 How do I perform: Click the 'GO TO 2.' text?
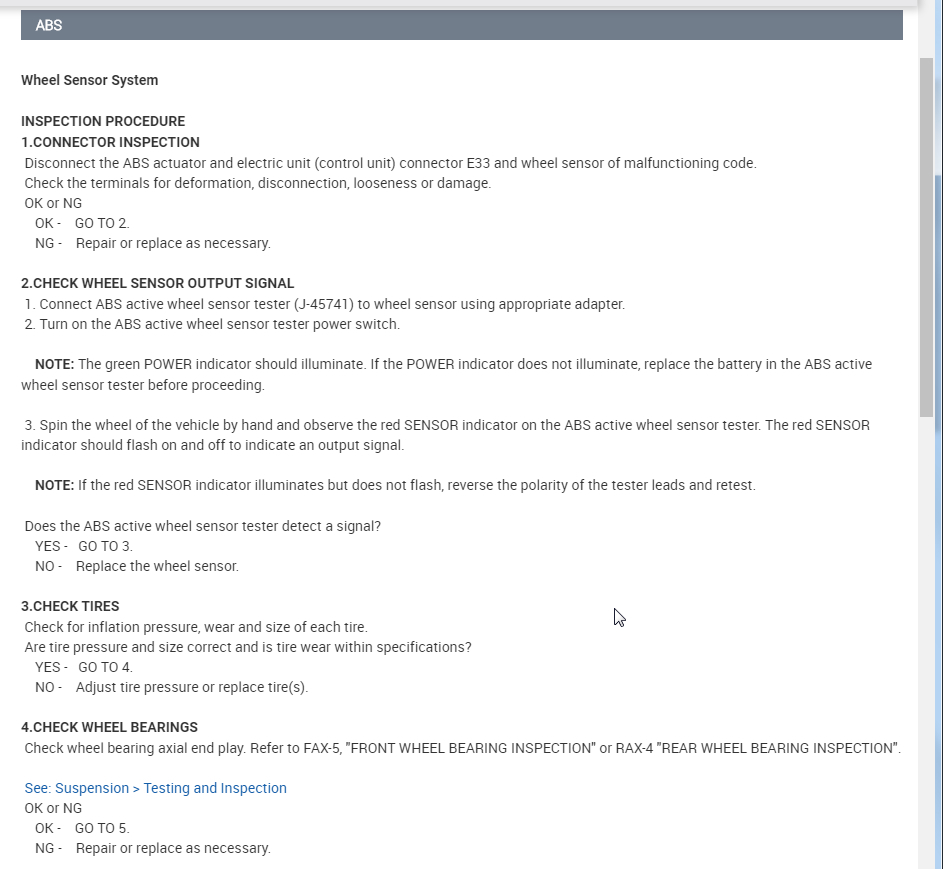click(x=102, y=223)
